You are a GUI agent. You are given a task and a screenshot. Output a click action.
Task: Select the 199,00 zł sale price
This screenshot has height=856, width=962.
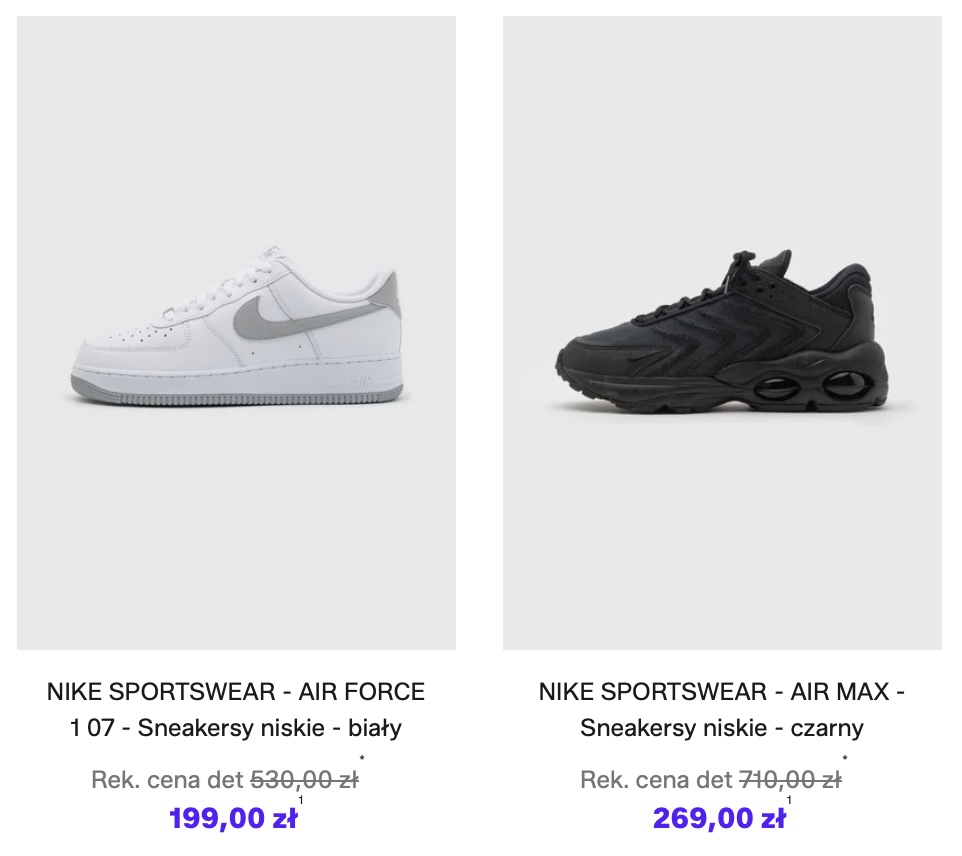tap(233, 819)
